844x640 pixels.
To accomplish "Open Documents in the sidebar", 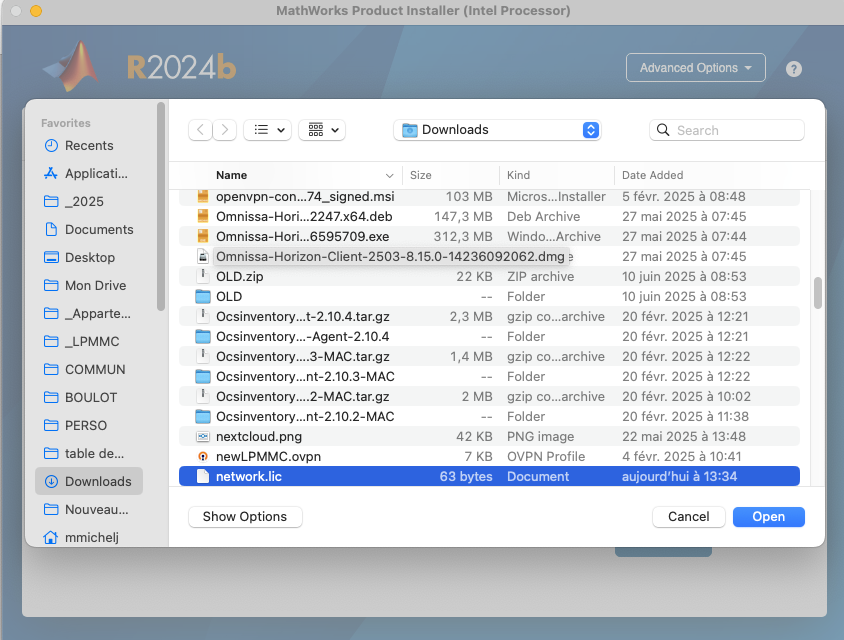I will click(89, 229).
